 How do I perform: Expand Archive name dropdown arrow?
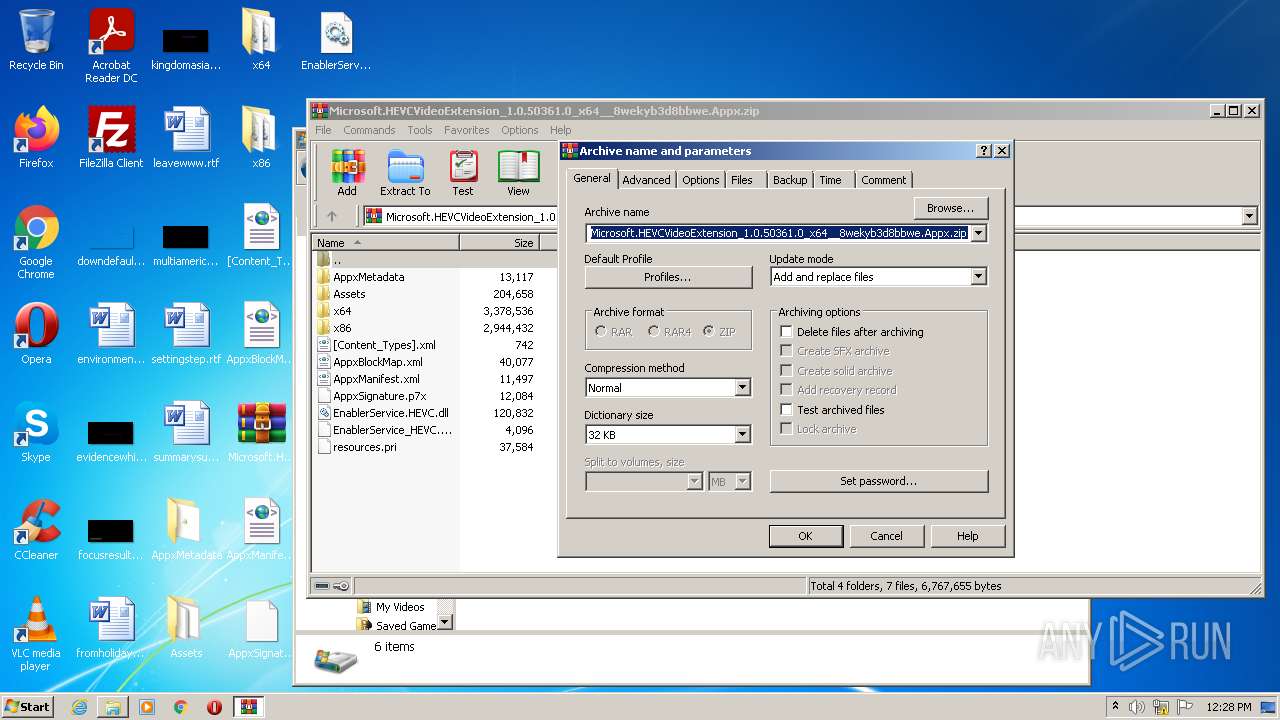tap(978, 233)
